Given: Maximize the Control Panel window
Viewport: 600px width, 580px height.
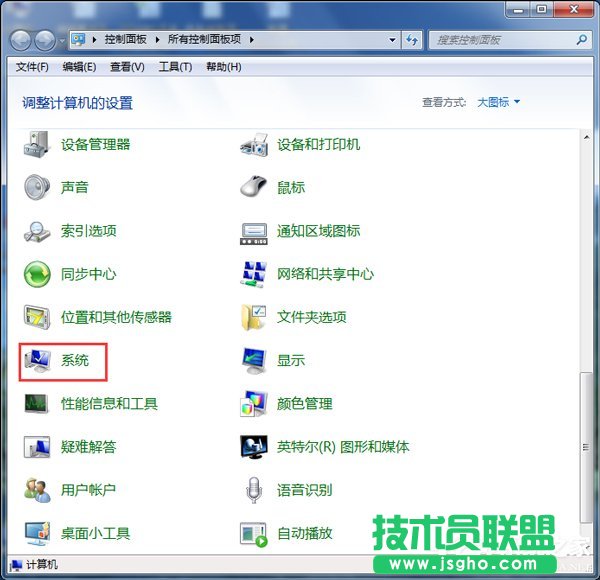Looking at the screenshot, I should (541, 9).
